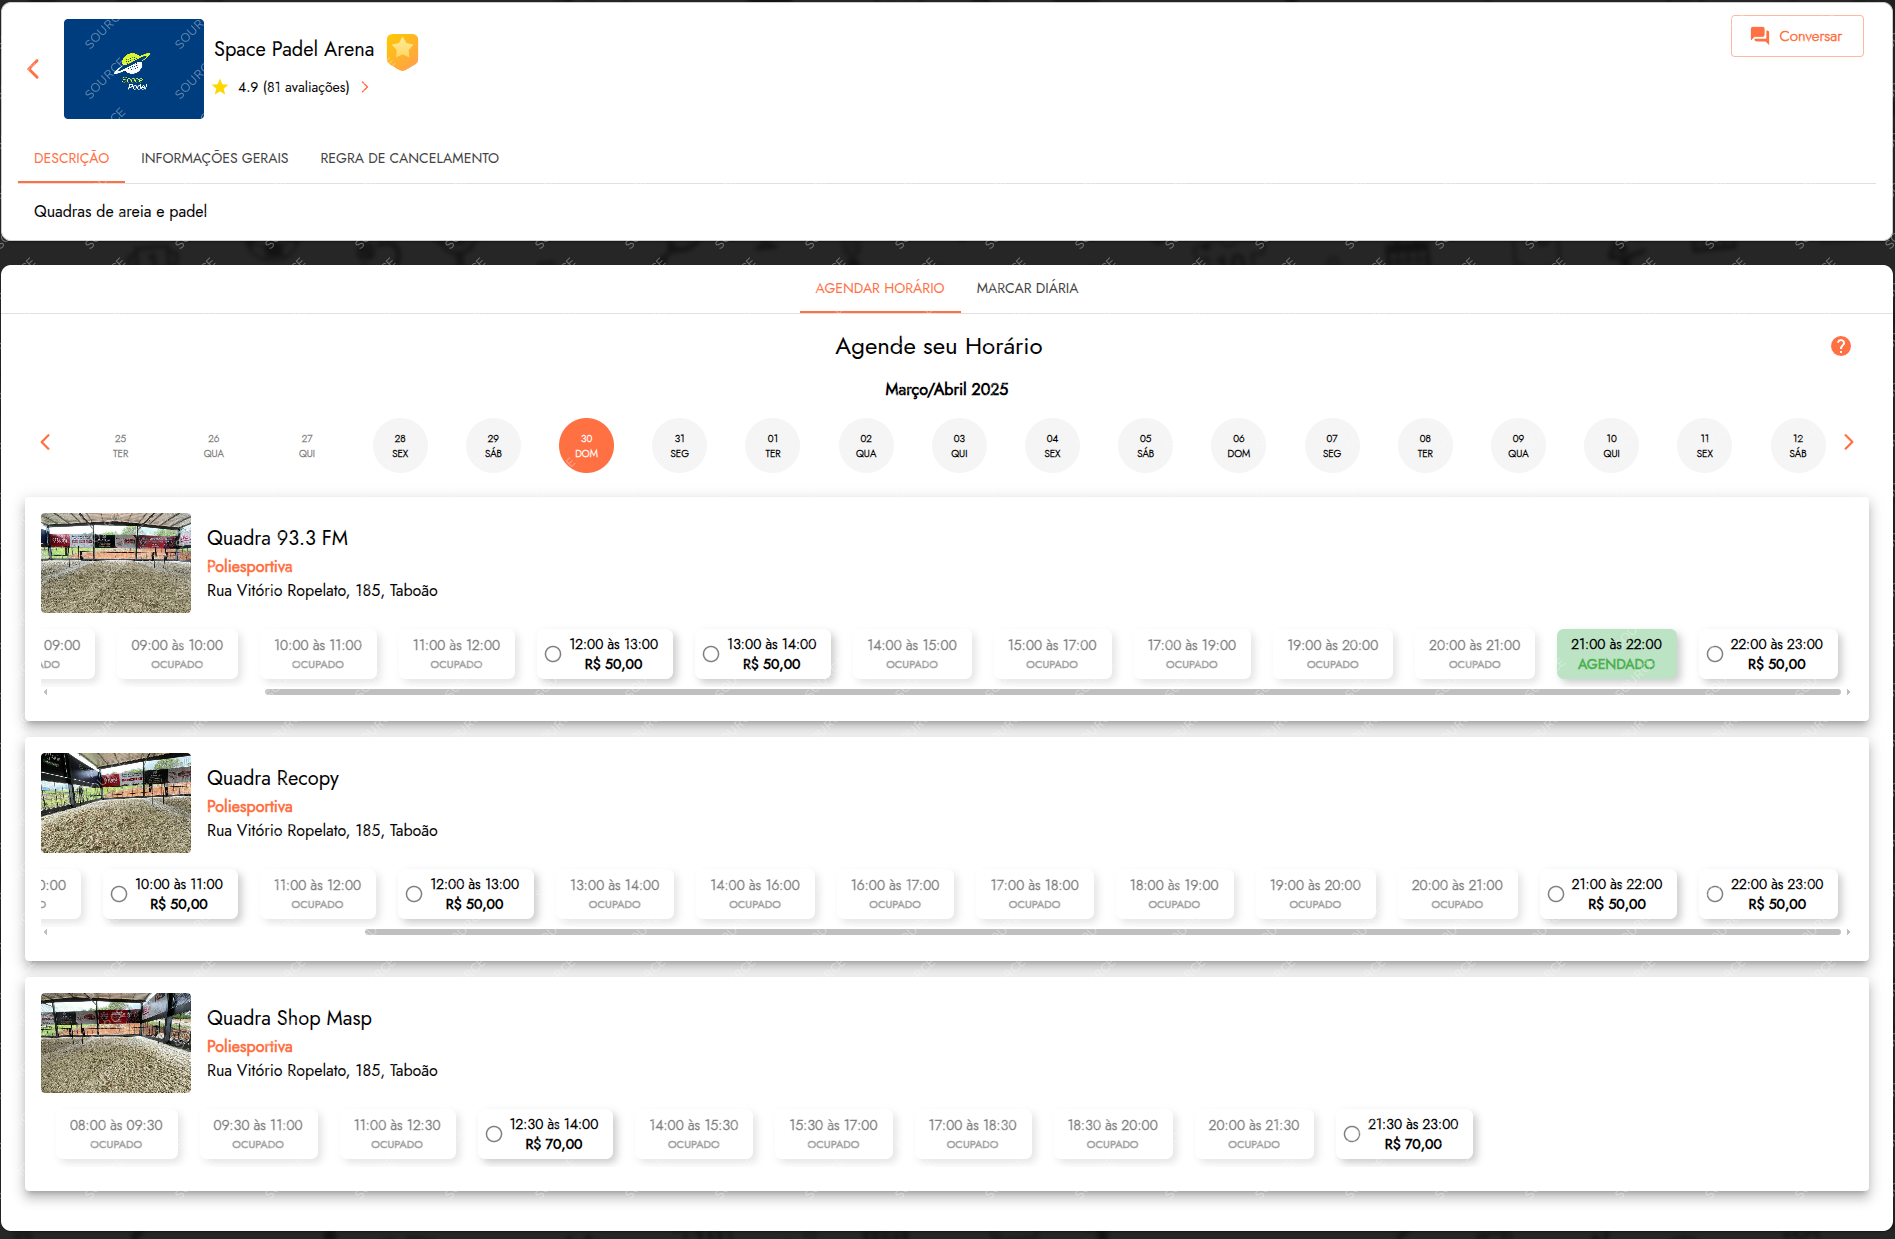Screen dimensions: 1895x1239
Task: Open the Quadra Shop Masp court photo
Action: pos(116,1043)
